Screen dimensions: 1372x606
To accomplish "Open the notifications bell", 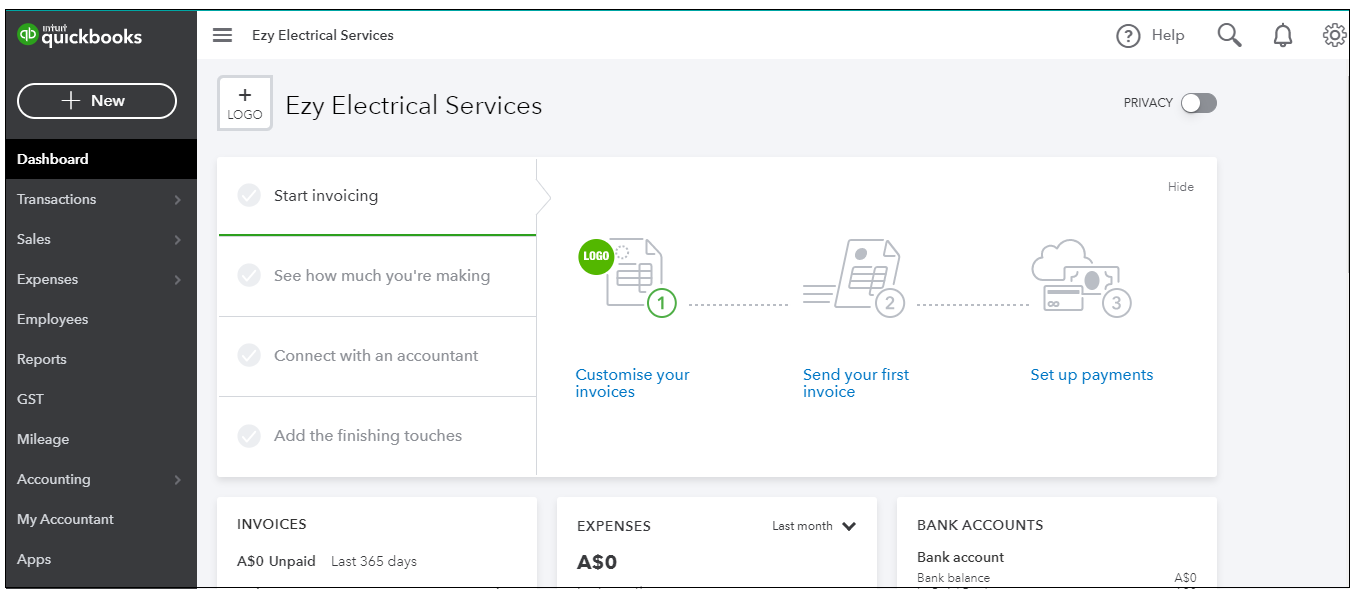I will (x=1282, y=36).
